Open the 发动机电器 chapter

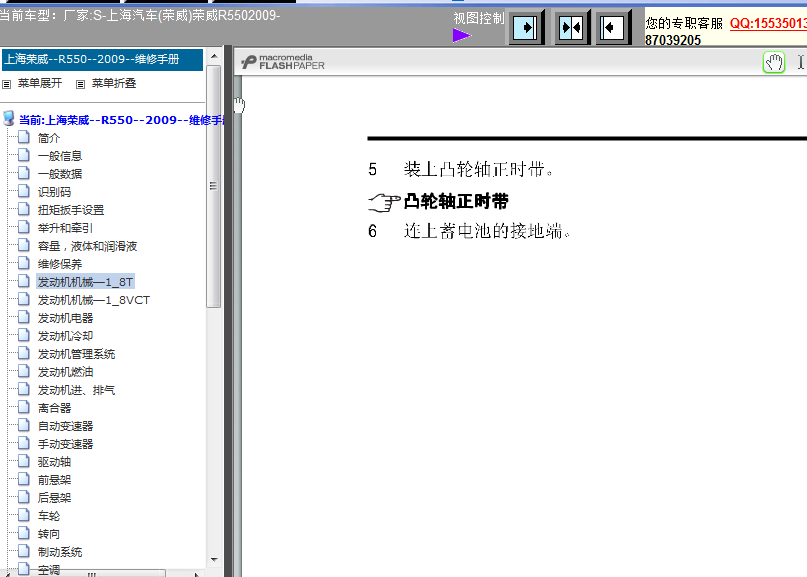65,318
